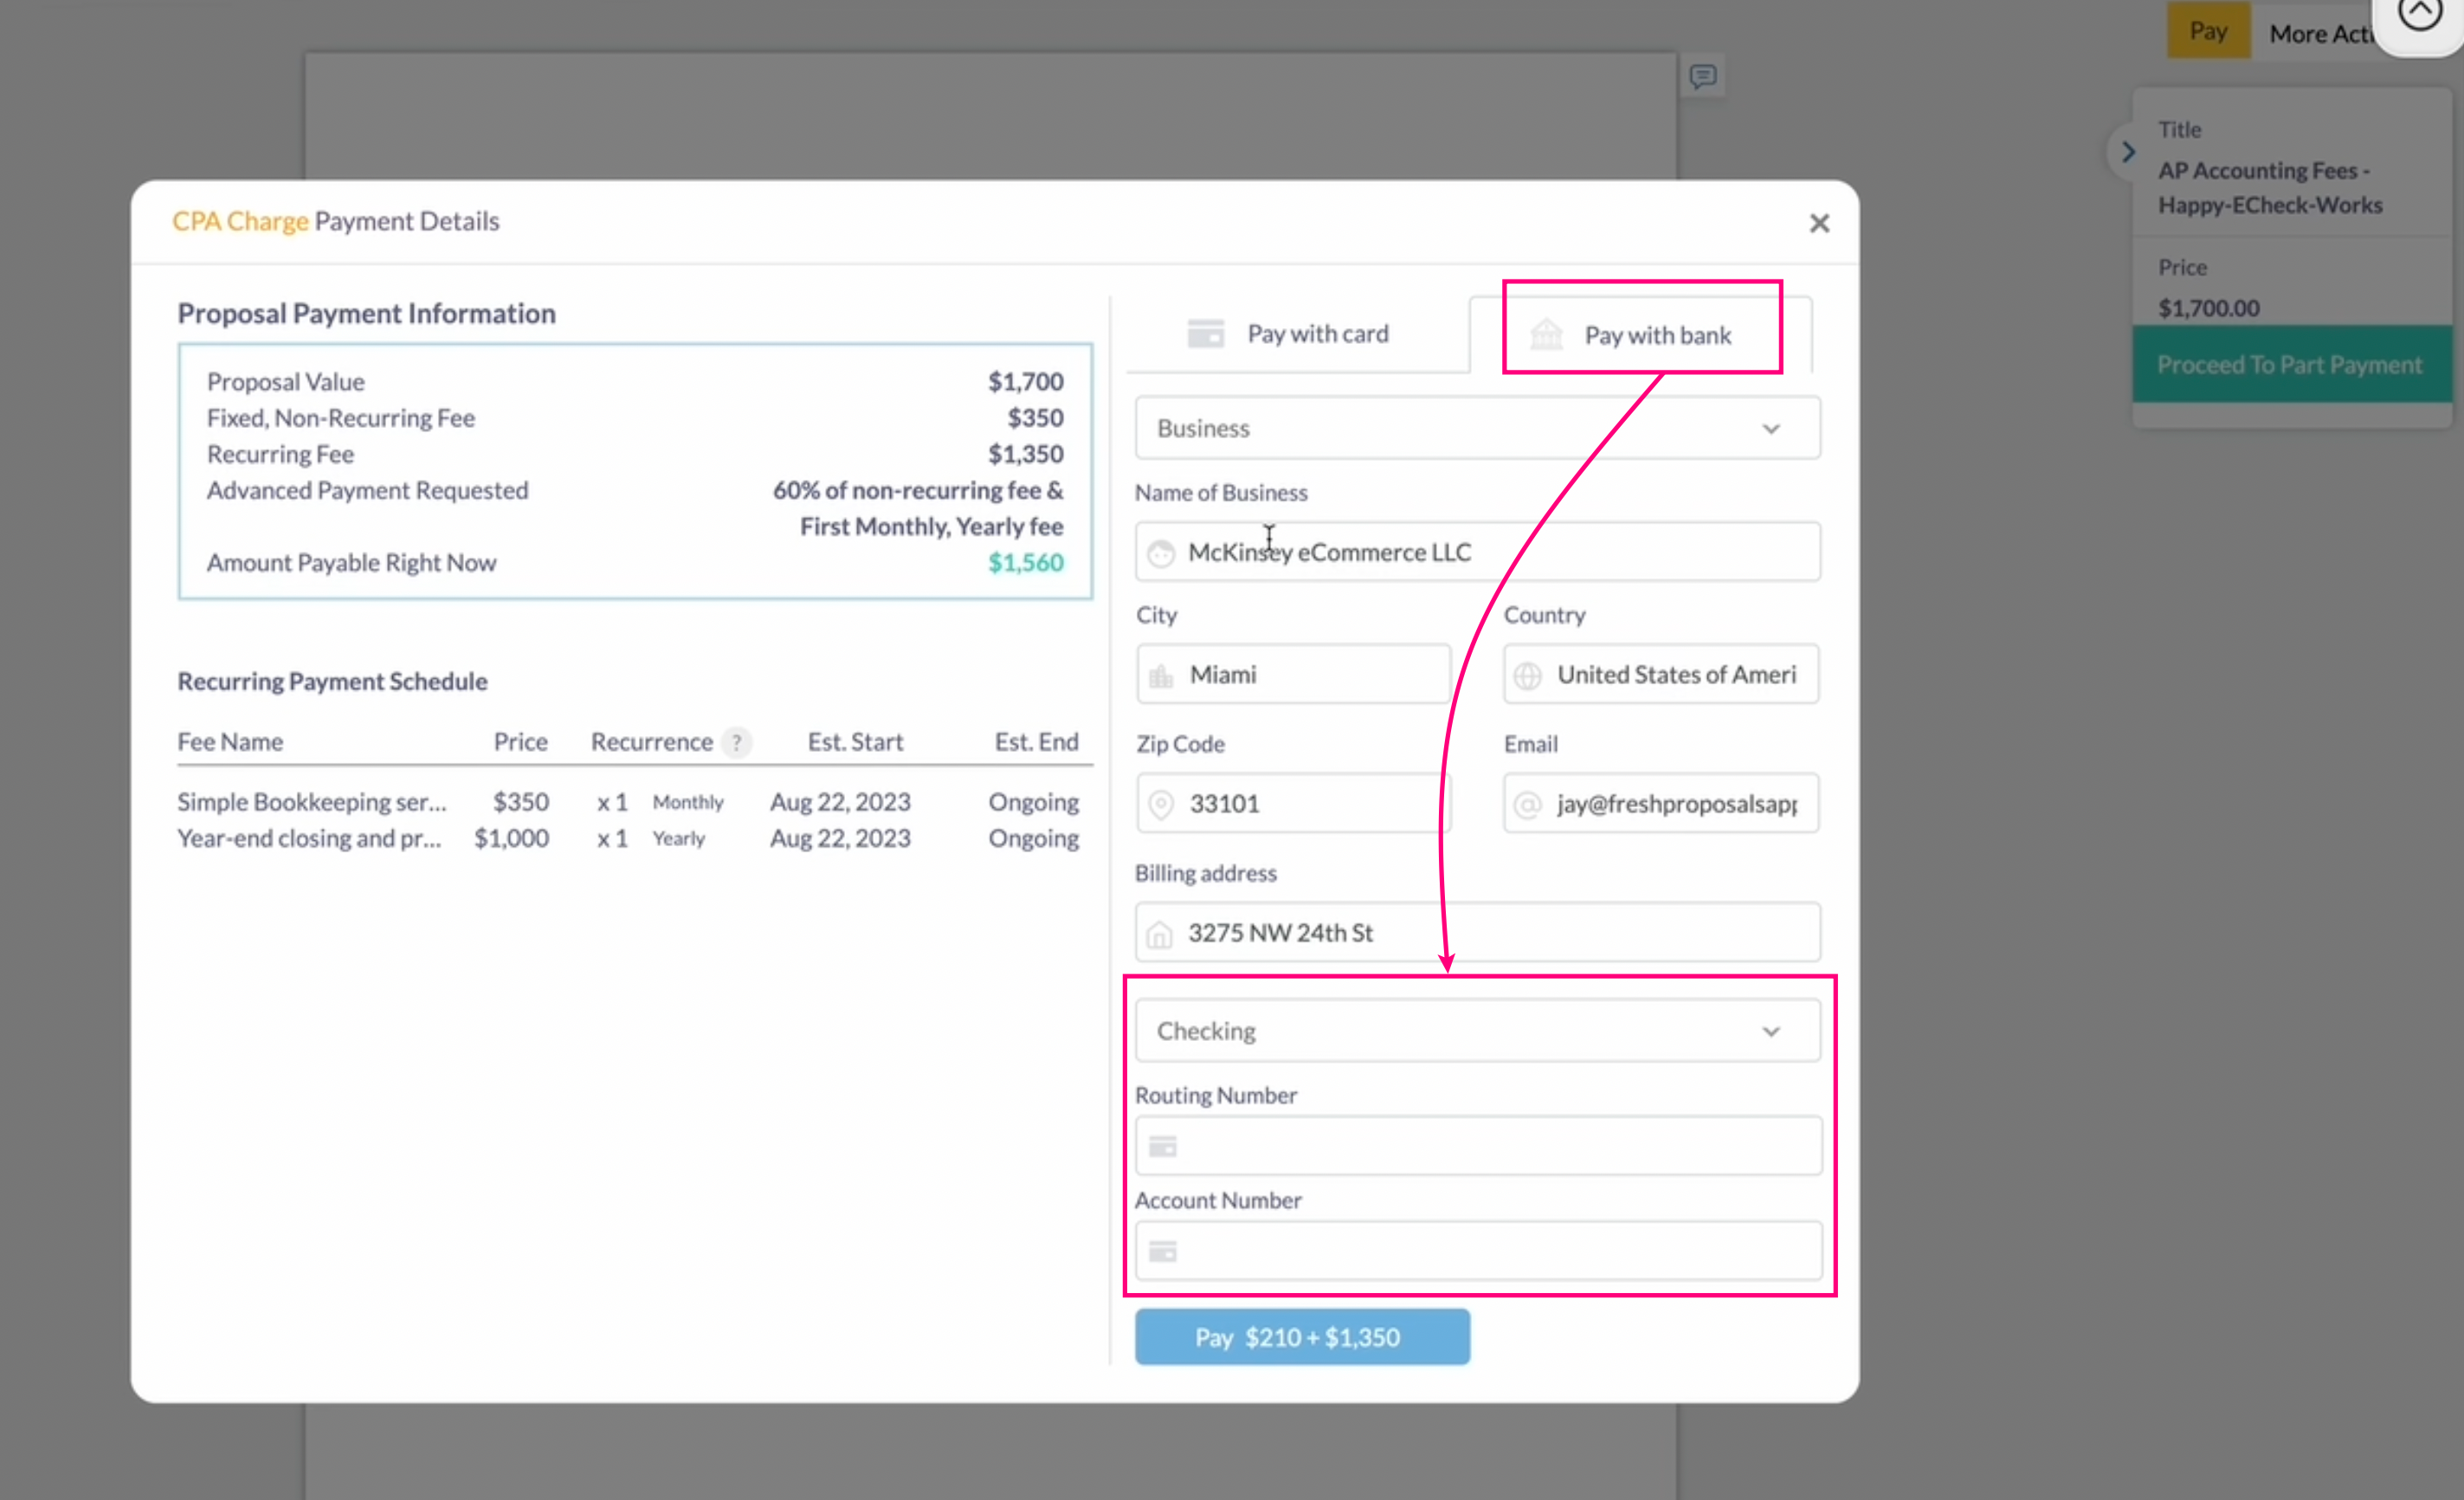Click the globe icon in the Country field
Viewport: 2464px width, 1500px height.
click(x=1527, y=676)
